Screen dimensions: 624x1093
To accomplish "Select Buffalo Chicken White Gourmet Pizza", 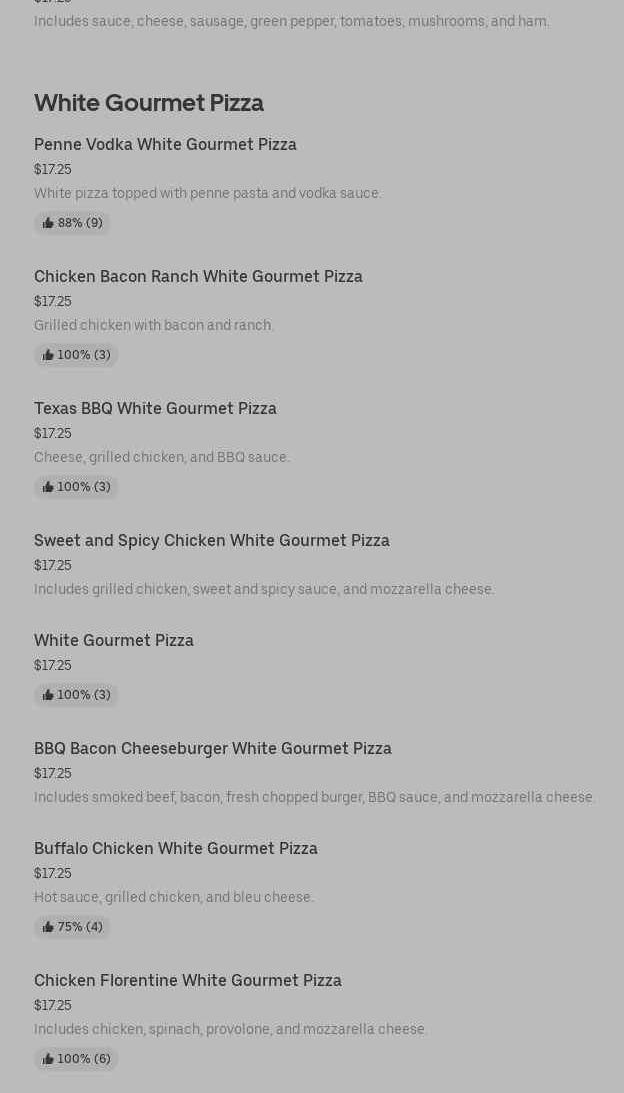I will [176, 848].
